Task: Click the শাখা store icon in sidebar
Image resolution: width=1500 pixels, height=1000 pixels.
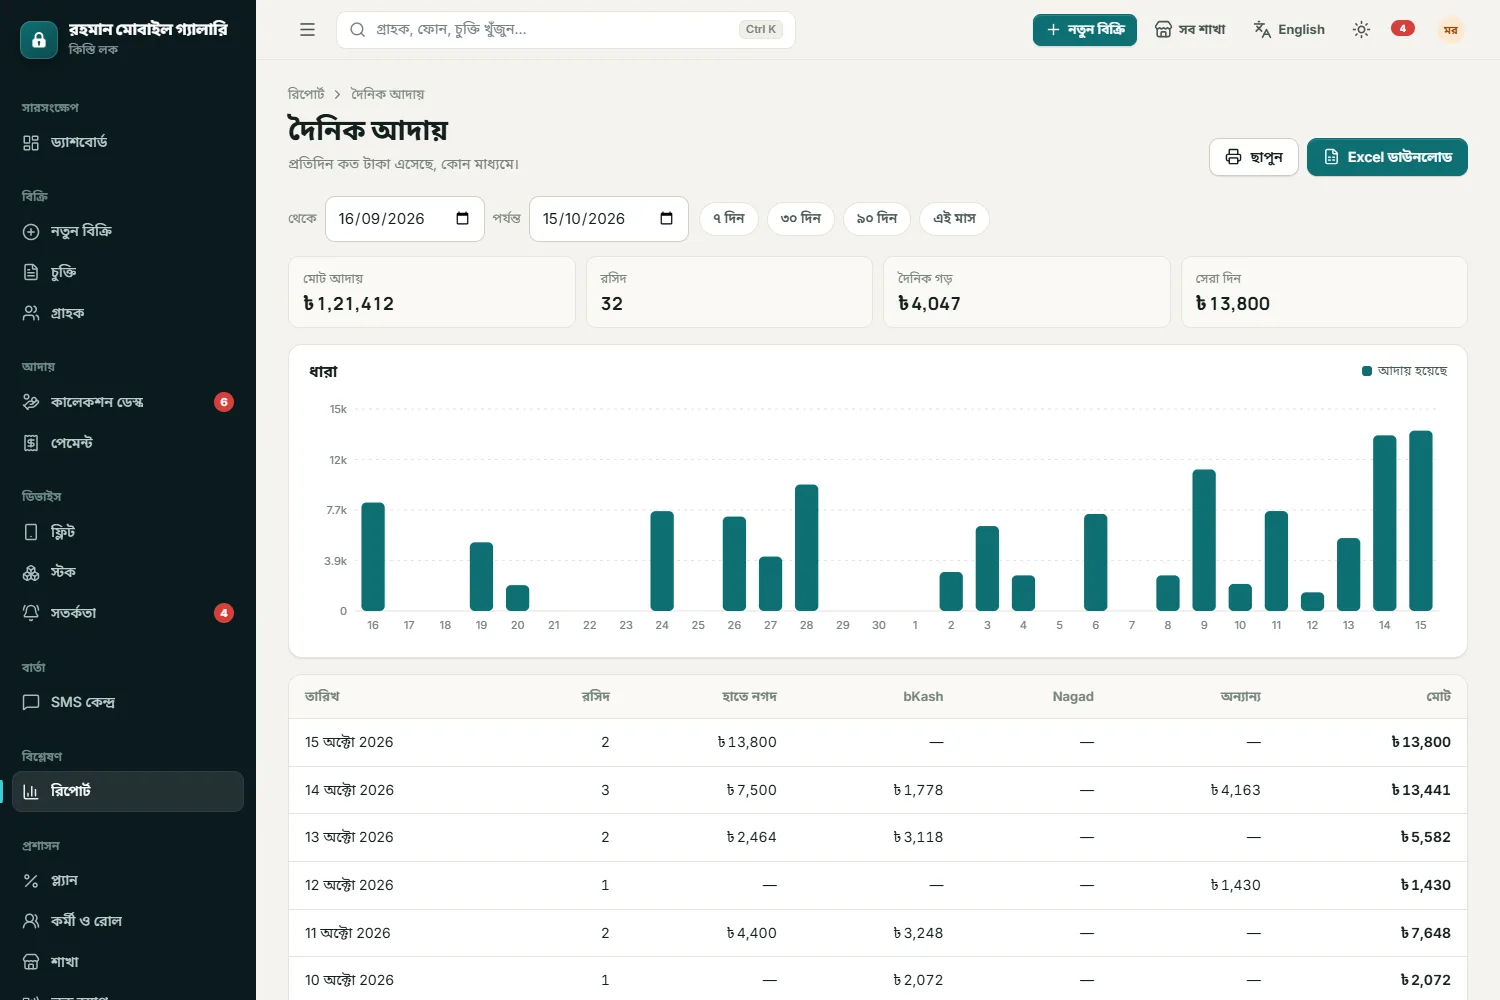Action: [x=31, y=962]
